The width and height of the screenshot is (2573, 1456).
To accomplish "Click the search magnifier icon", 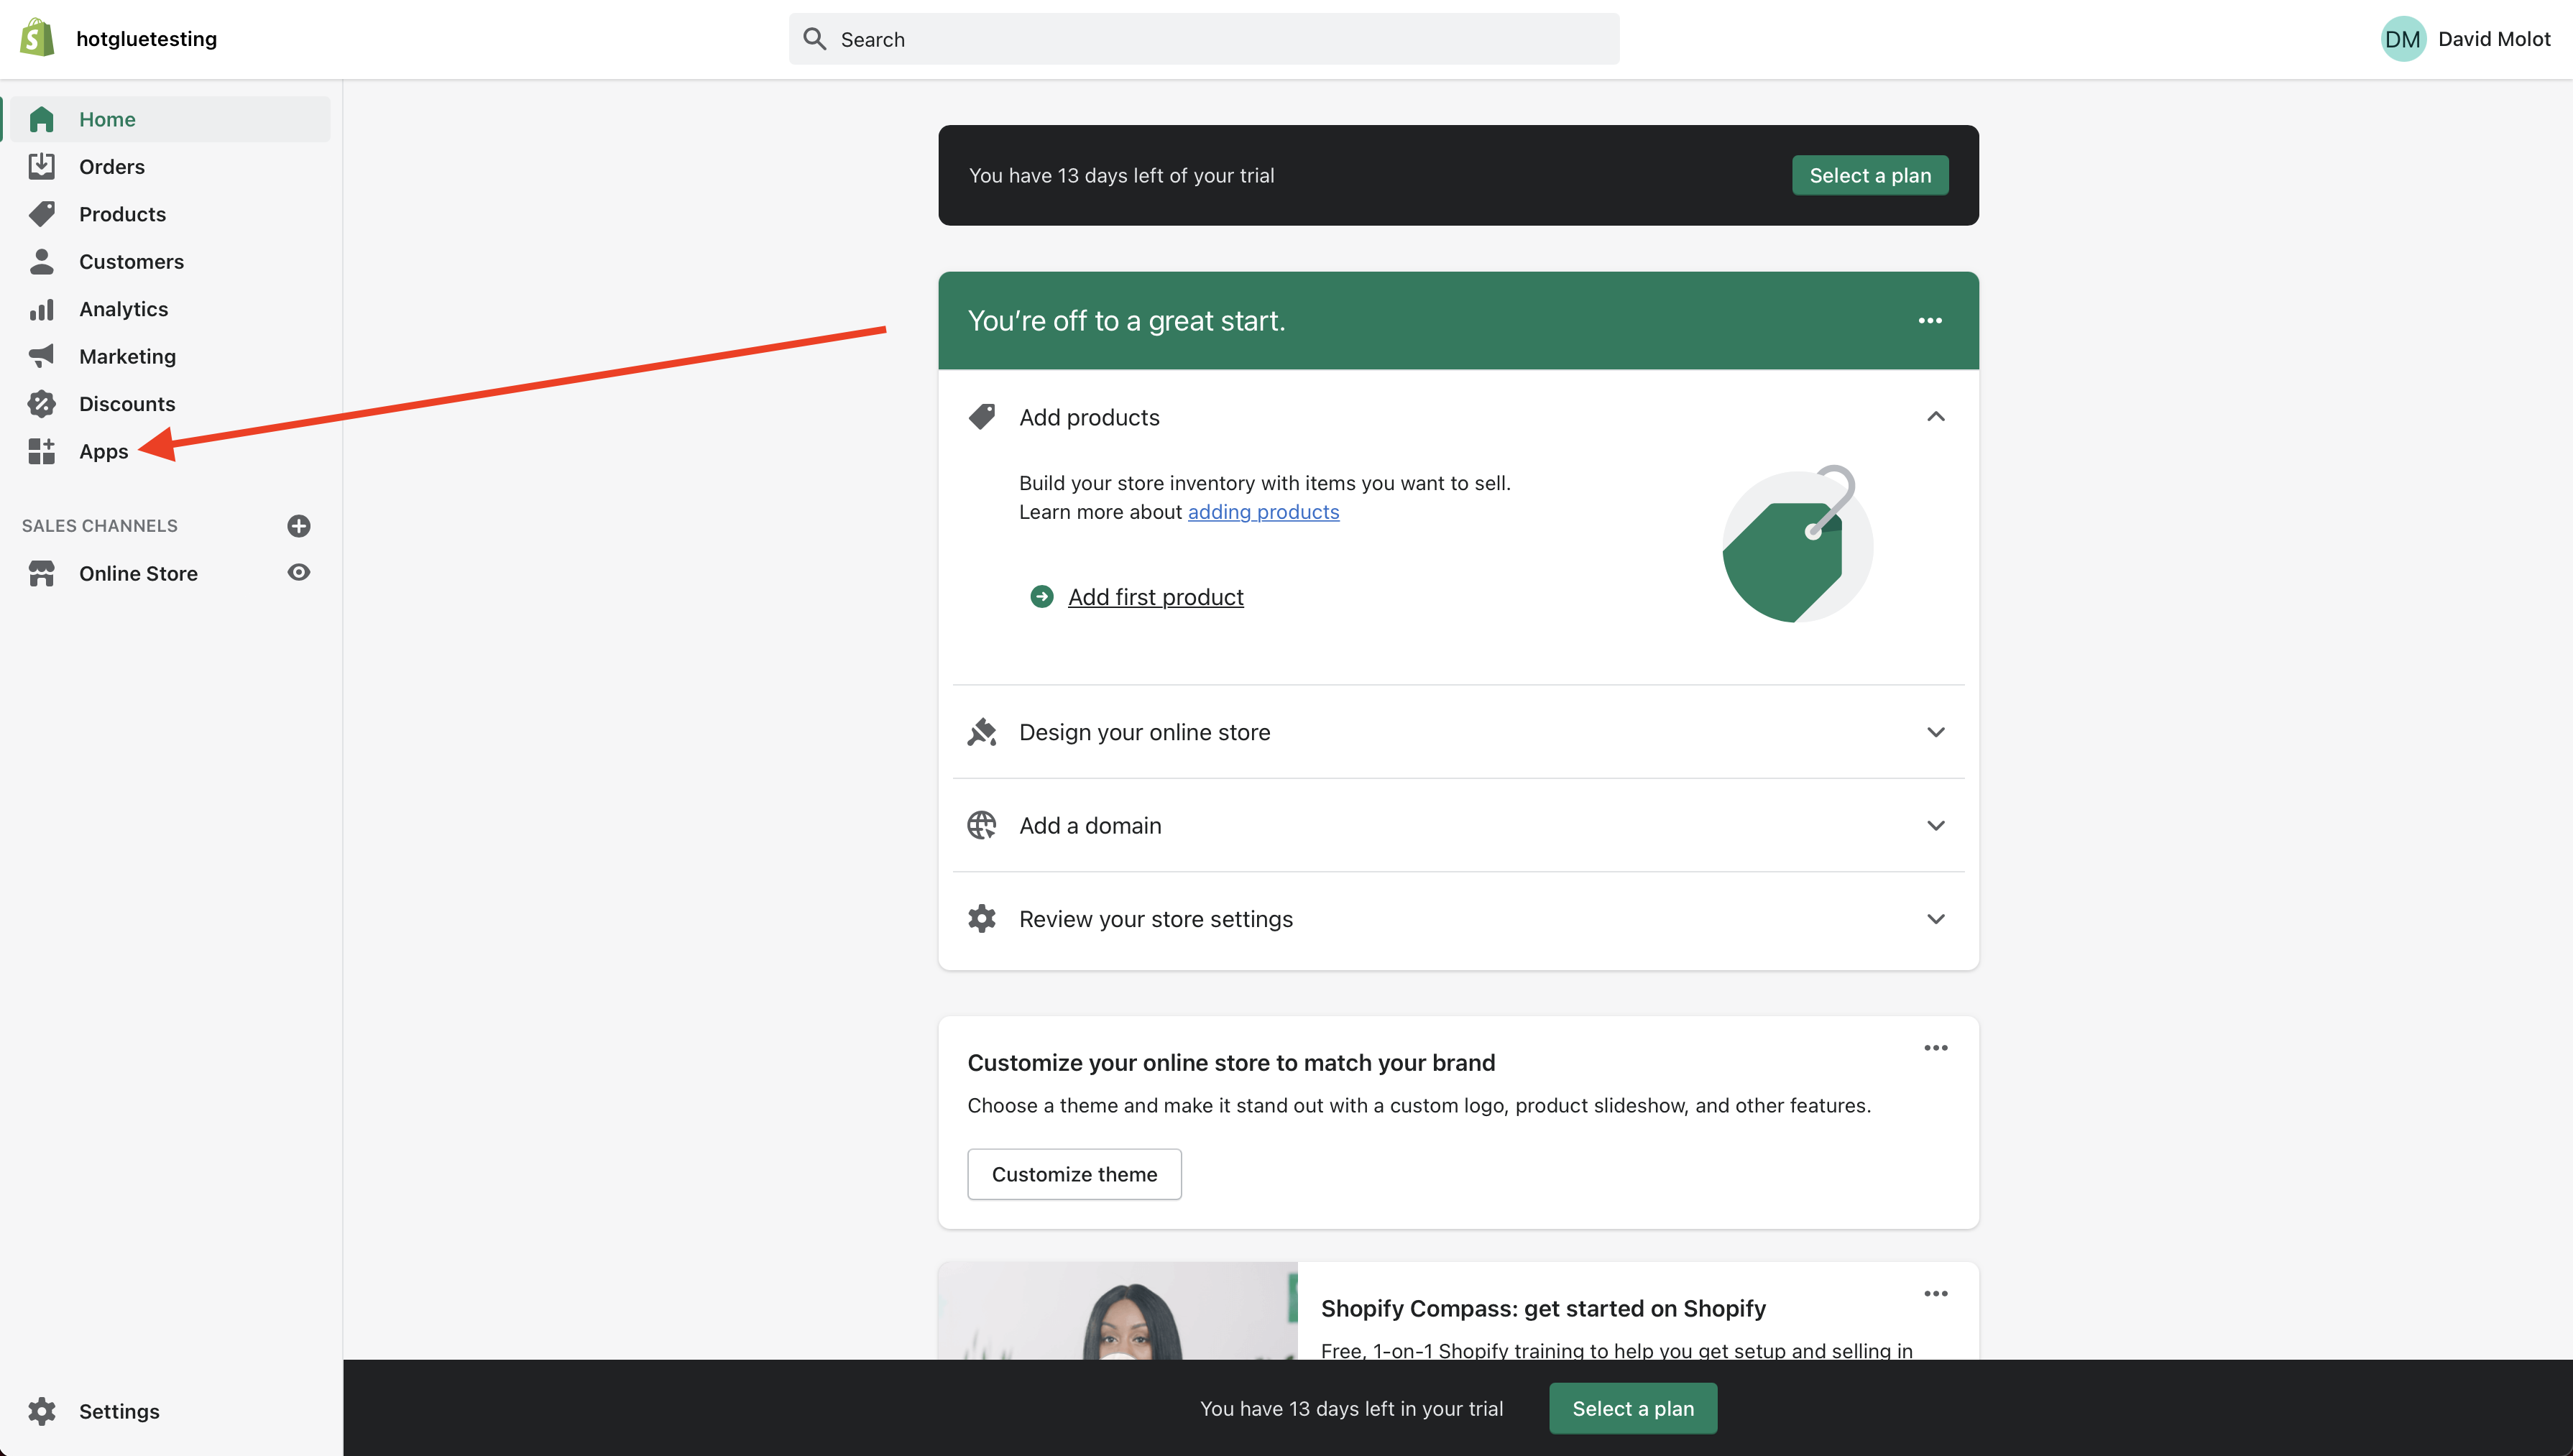I will tap(814, 39).
